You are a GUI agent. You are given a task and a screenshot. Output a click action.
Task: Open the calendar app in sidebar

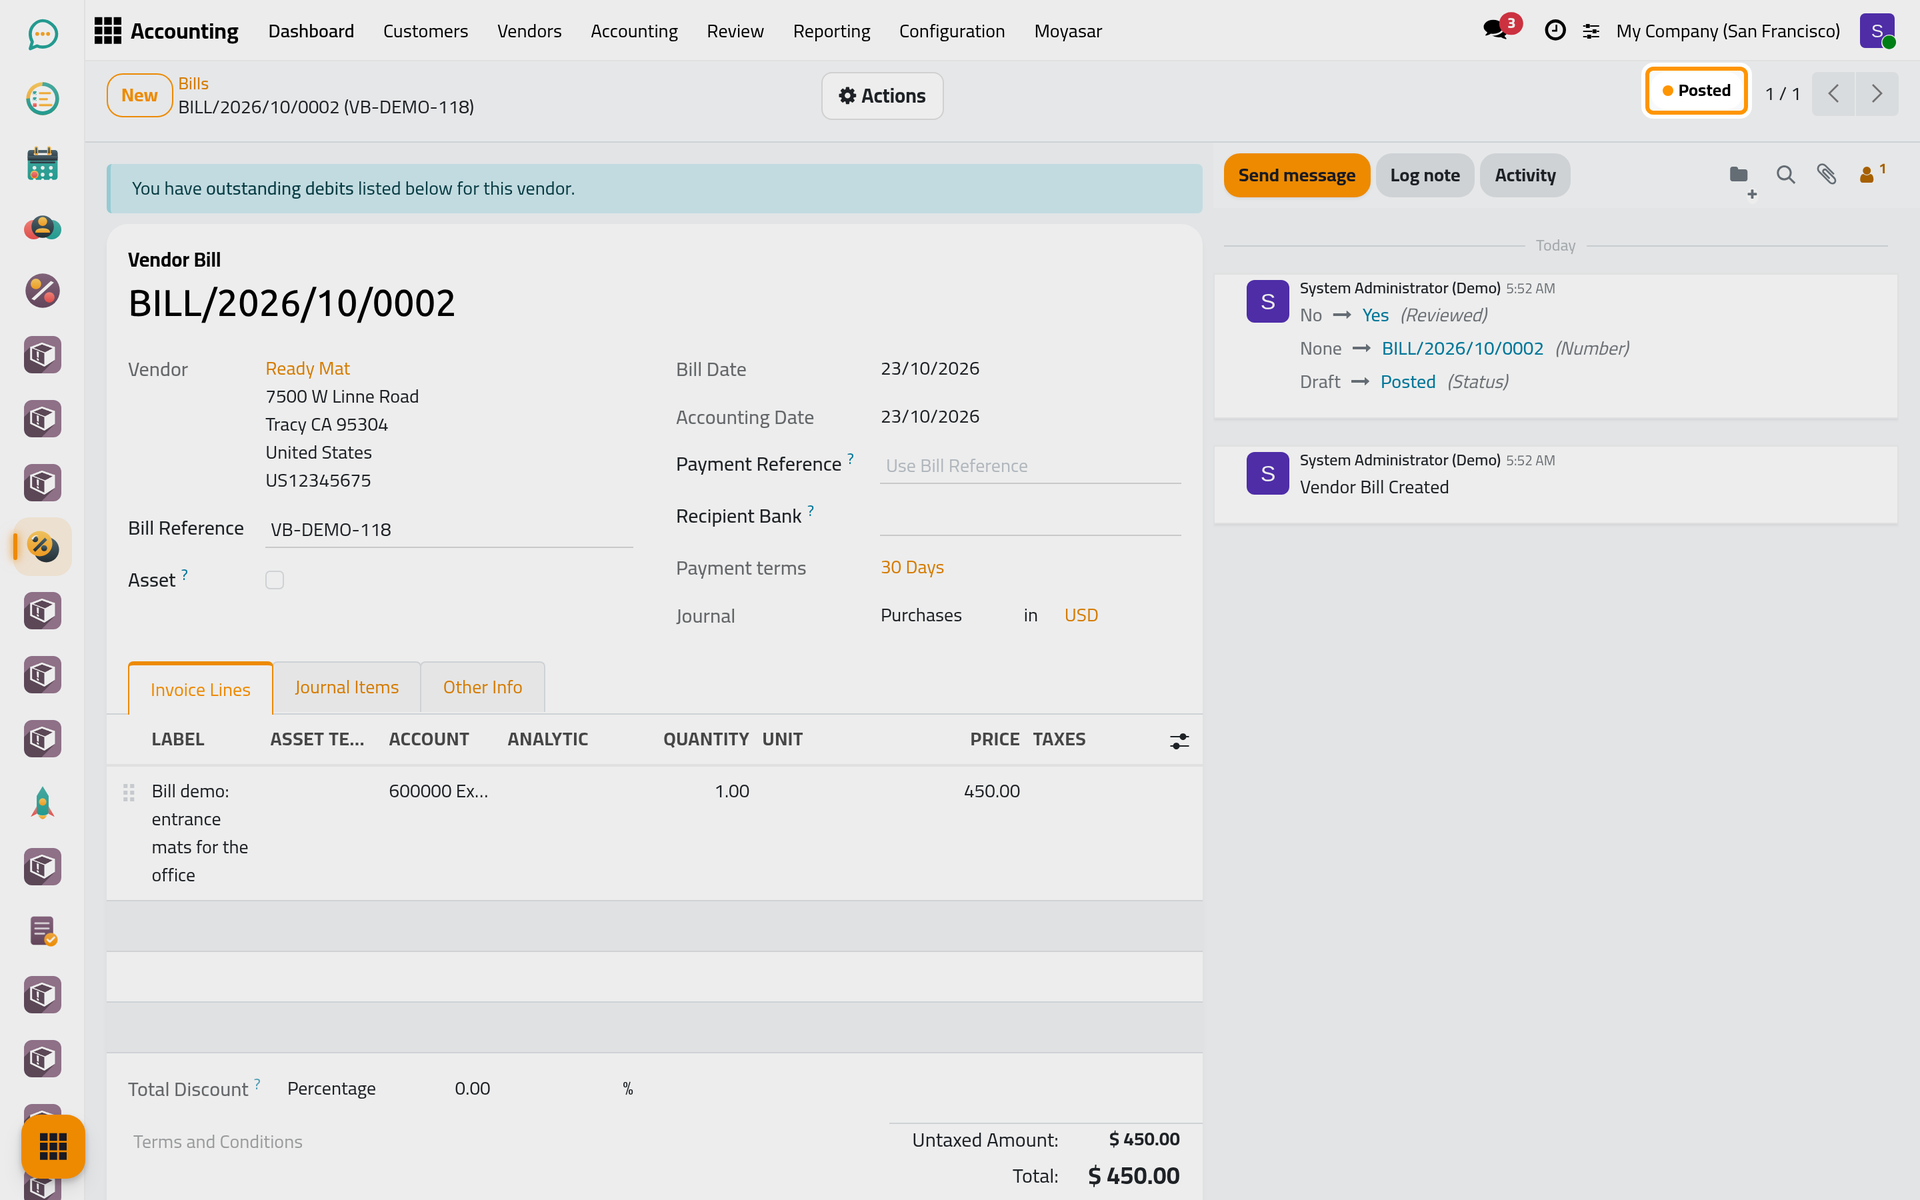pos(42,163)
